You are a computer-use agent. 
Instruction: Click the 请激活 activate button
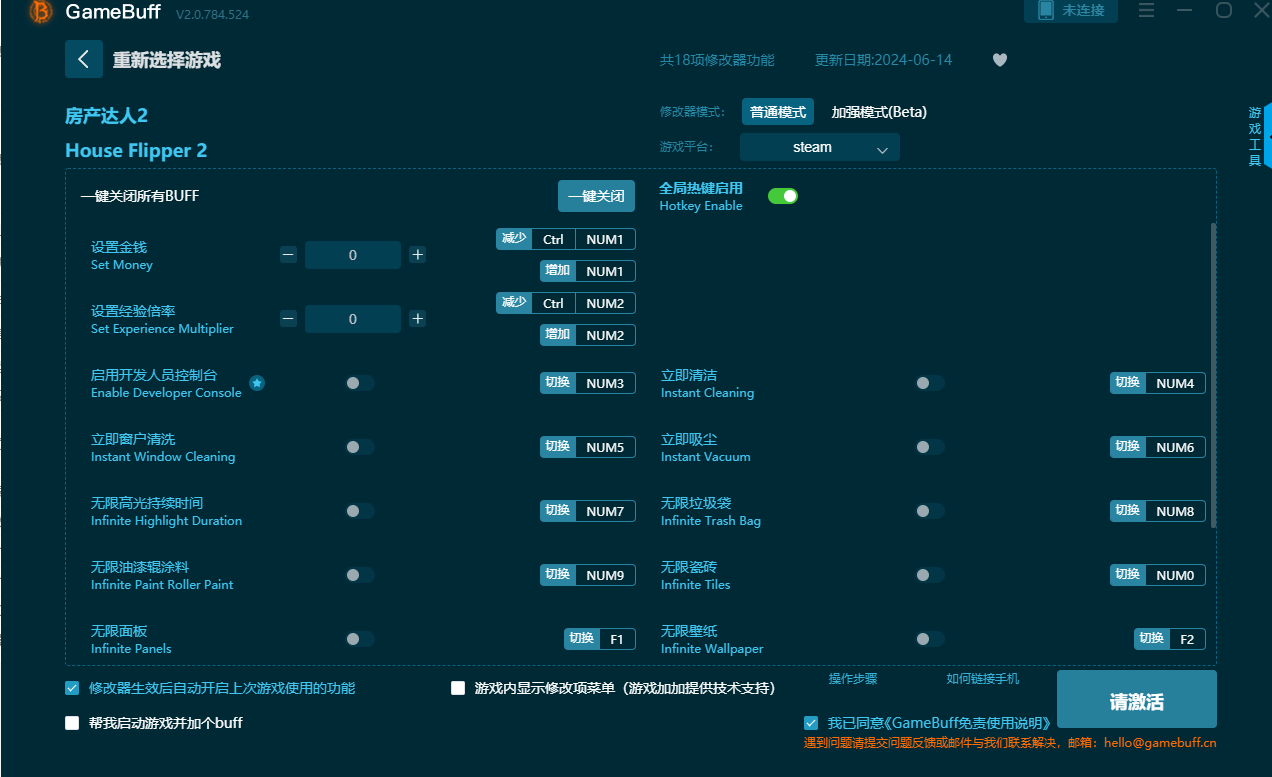pos(1137,699)
